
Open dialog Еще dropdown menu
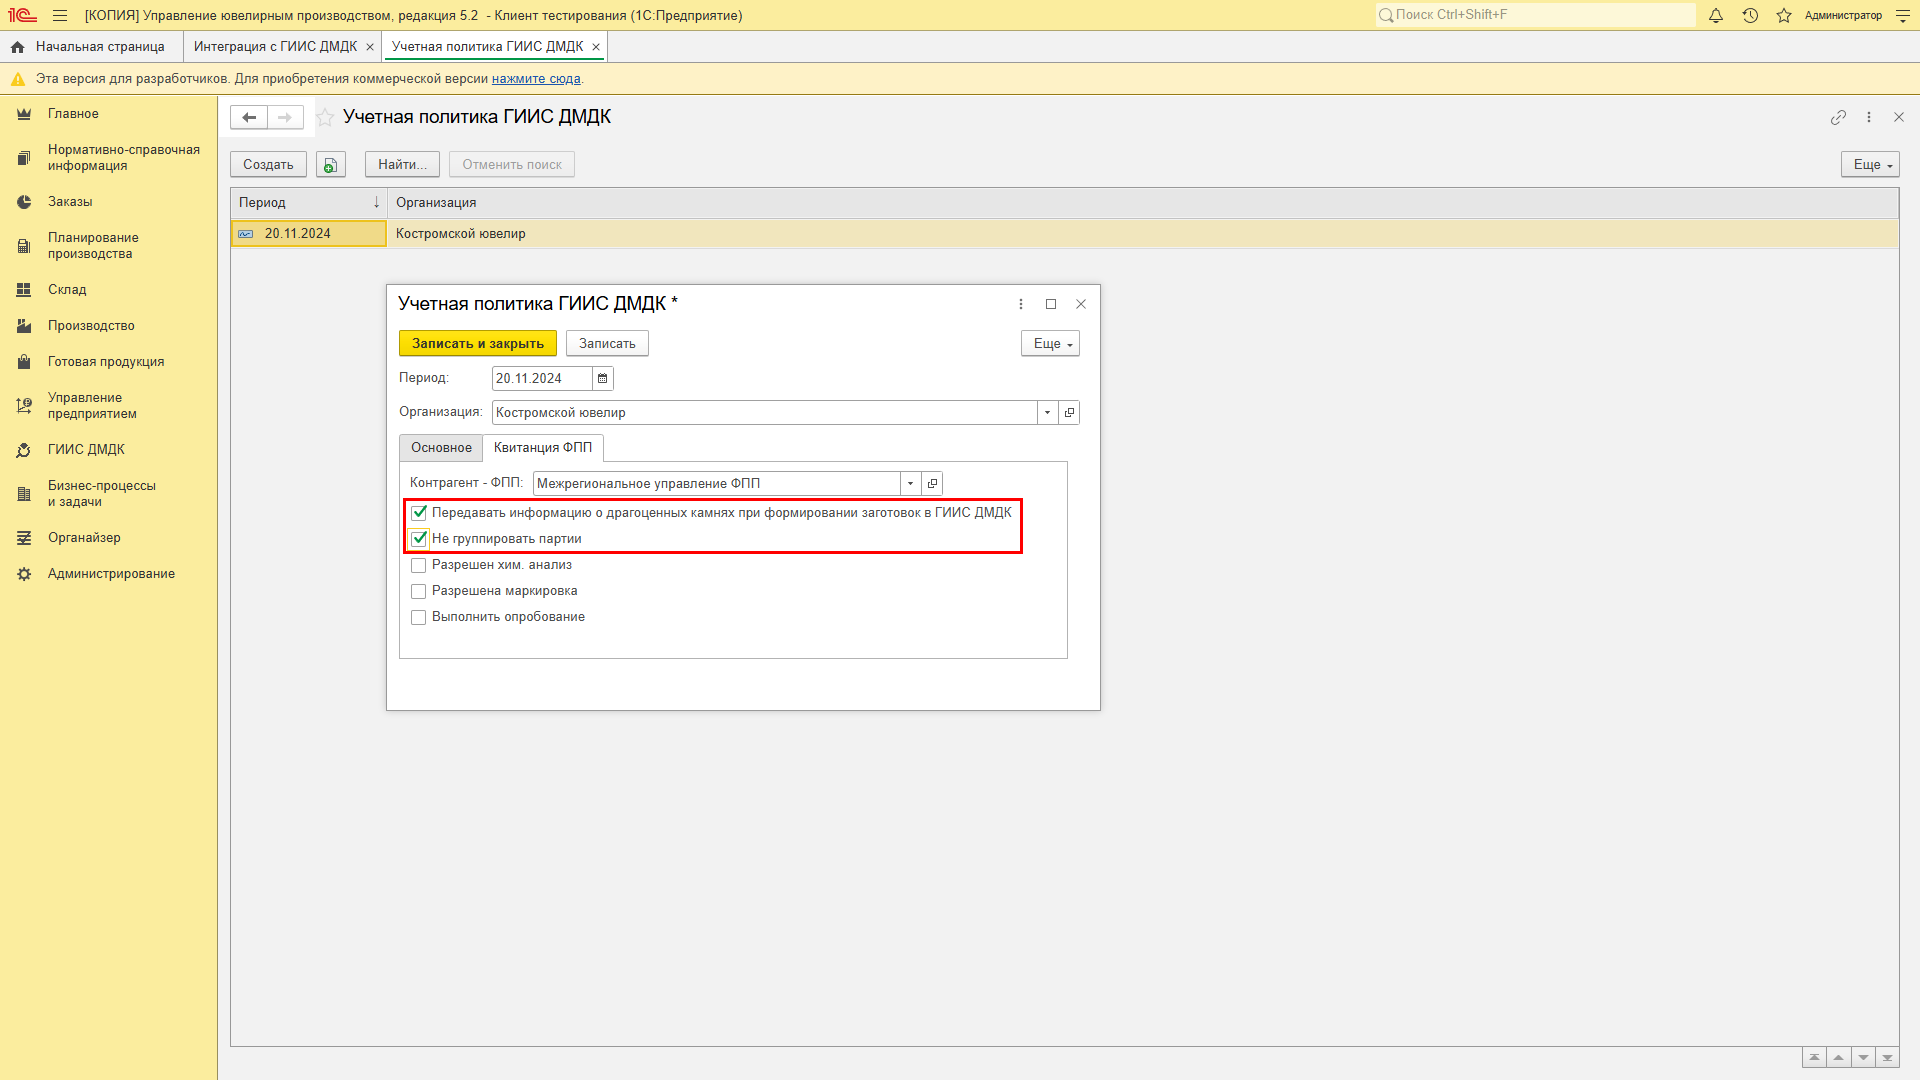[1050, 343]
